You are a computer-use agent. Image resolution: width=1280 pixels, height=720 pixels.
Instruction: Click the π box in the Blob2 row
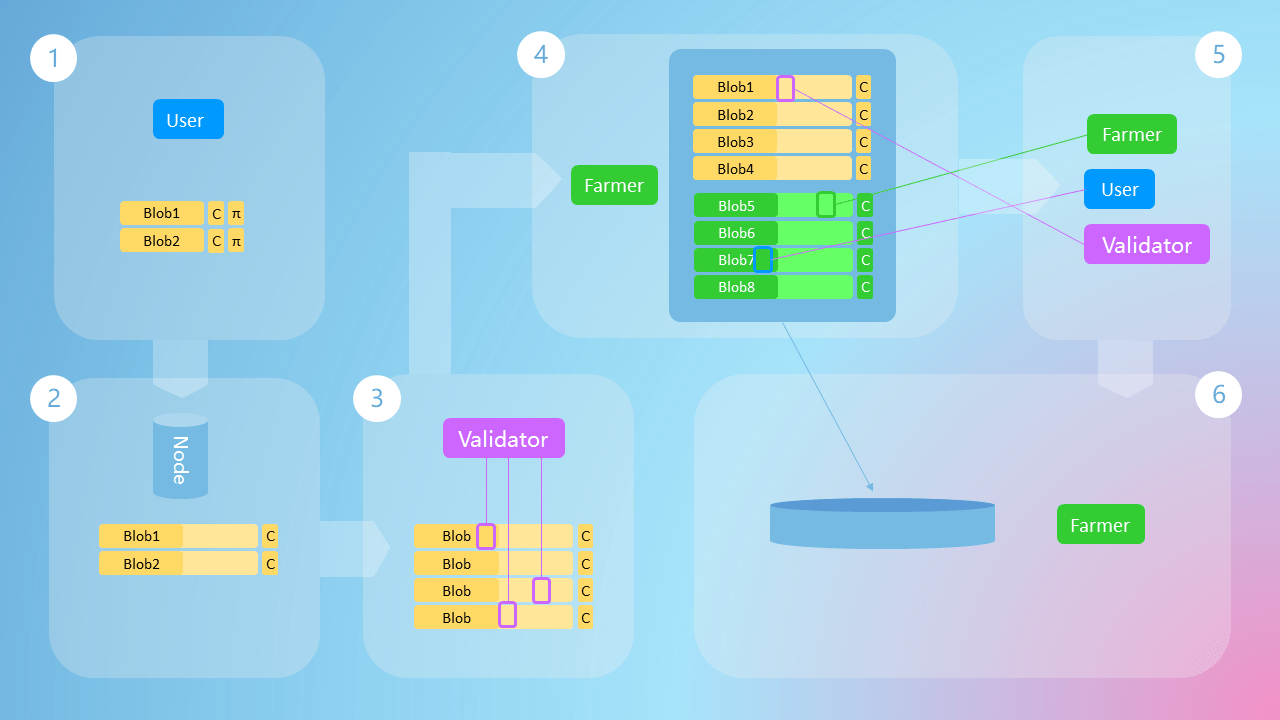coord(236,240)
